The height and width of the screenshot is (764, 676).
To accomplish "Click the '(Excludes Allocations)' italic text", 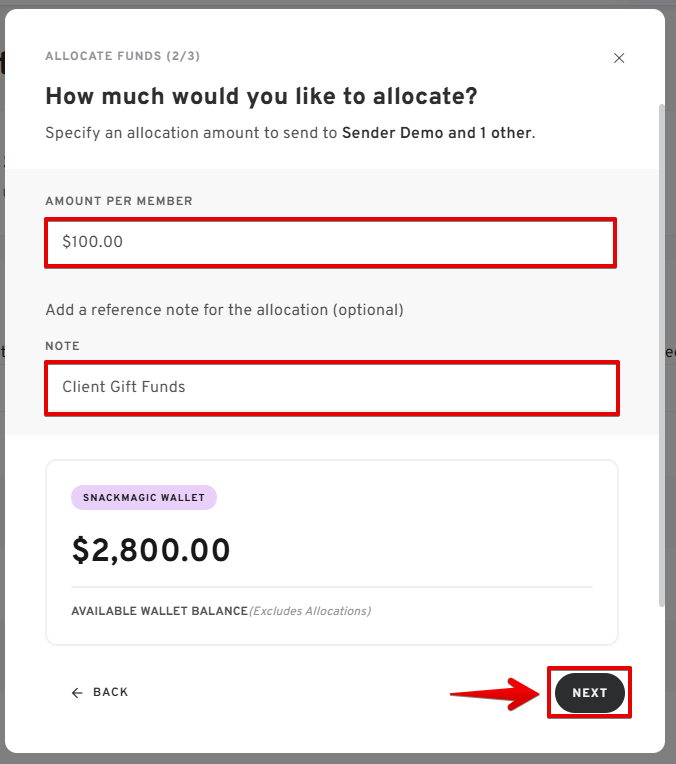I will tap(309, 611).
